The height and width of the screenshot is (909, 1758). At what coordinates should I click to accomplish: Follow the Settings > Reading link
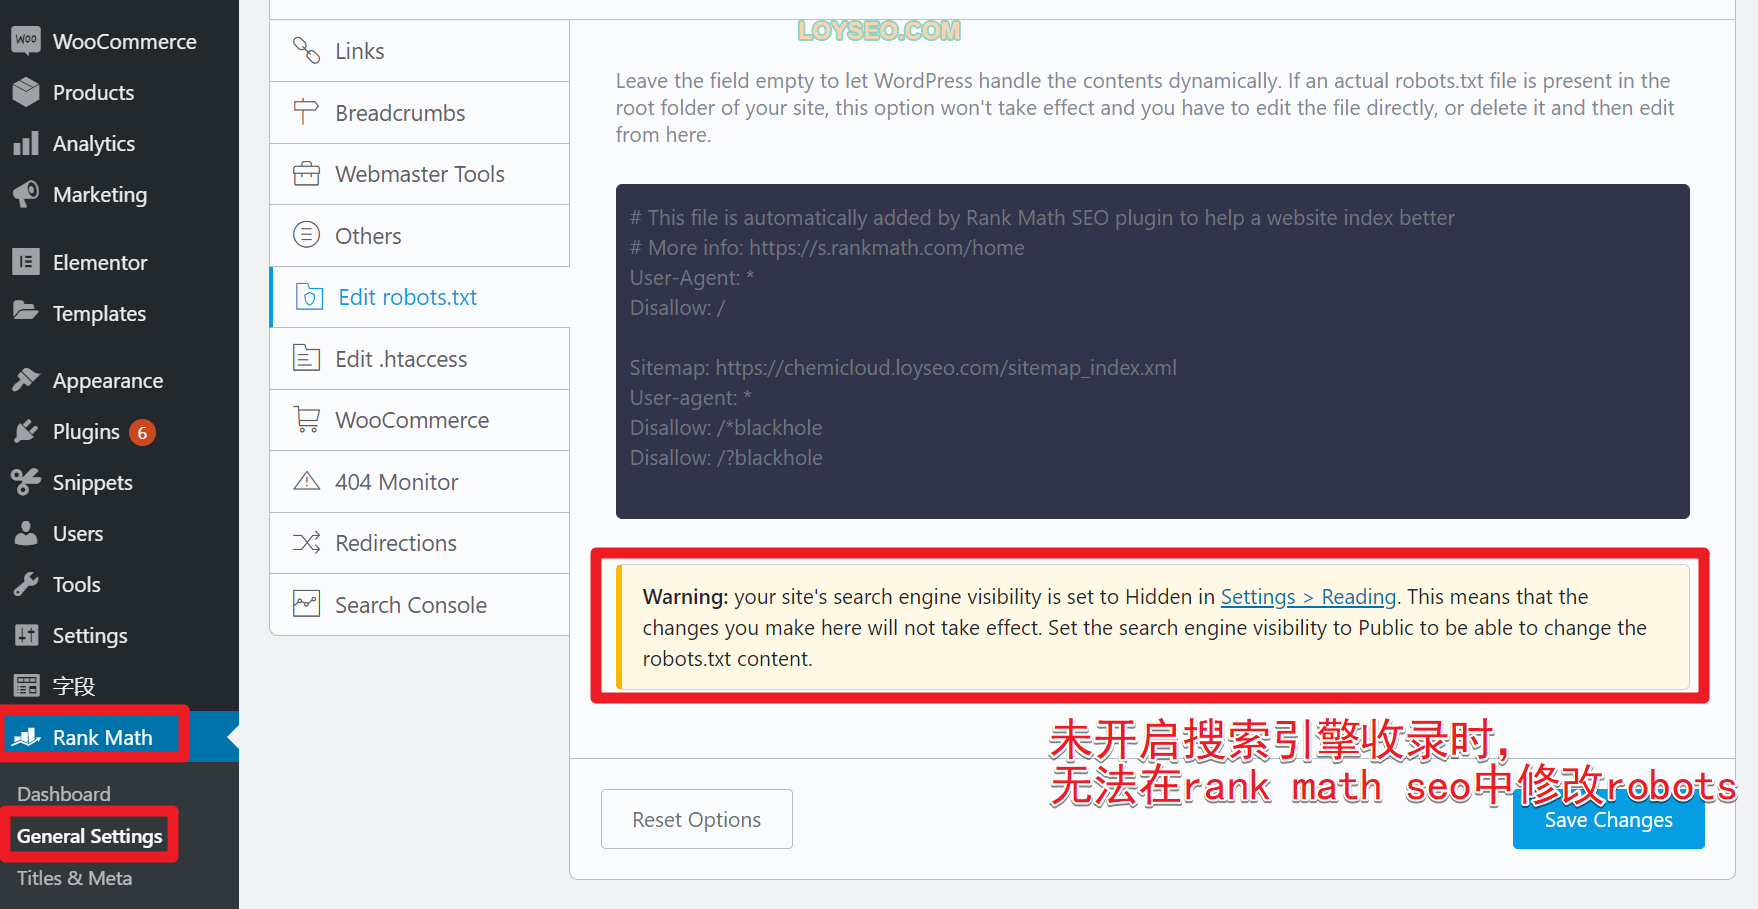click(x=1308, y=597)
